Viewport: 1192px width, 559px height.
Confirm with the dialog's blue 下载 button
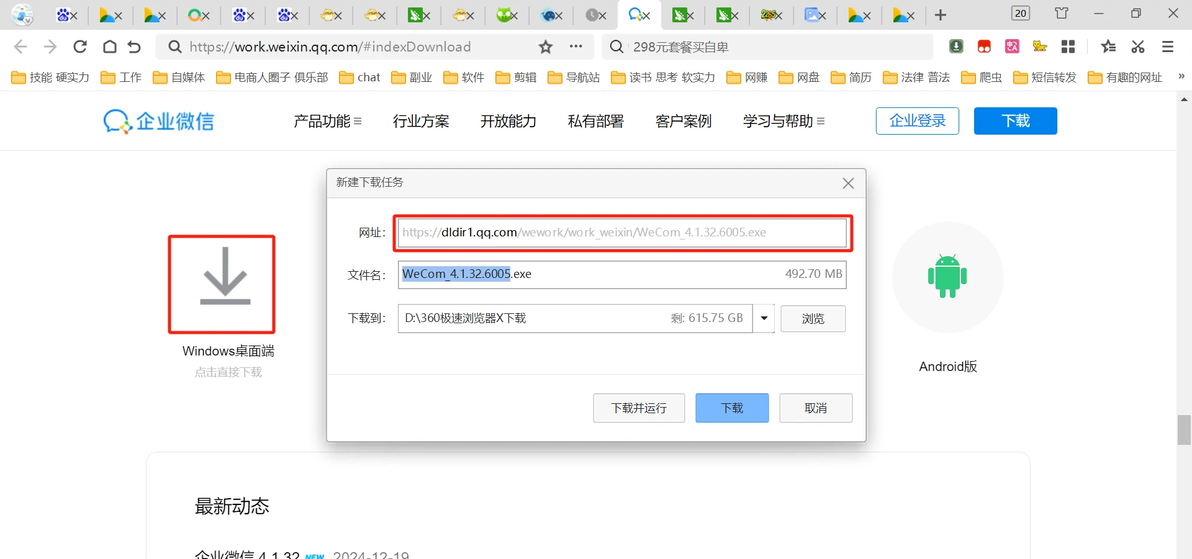point(732,408)
